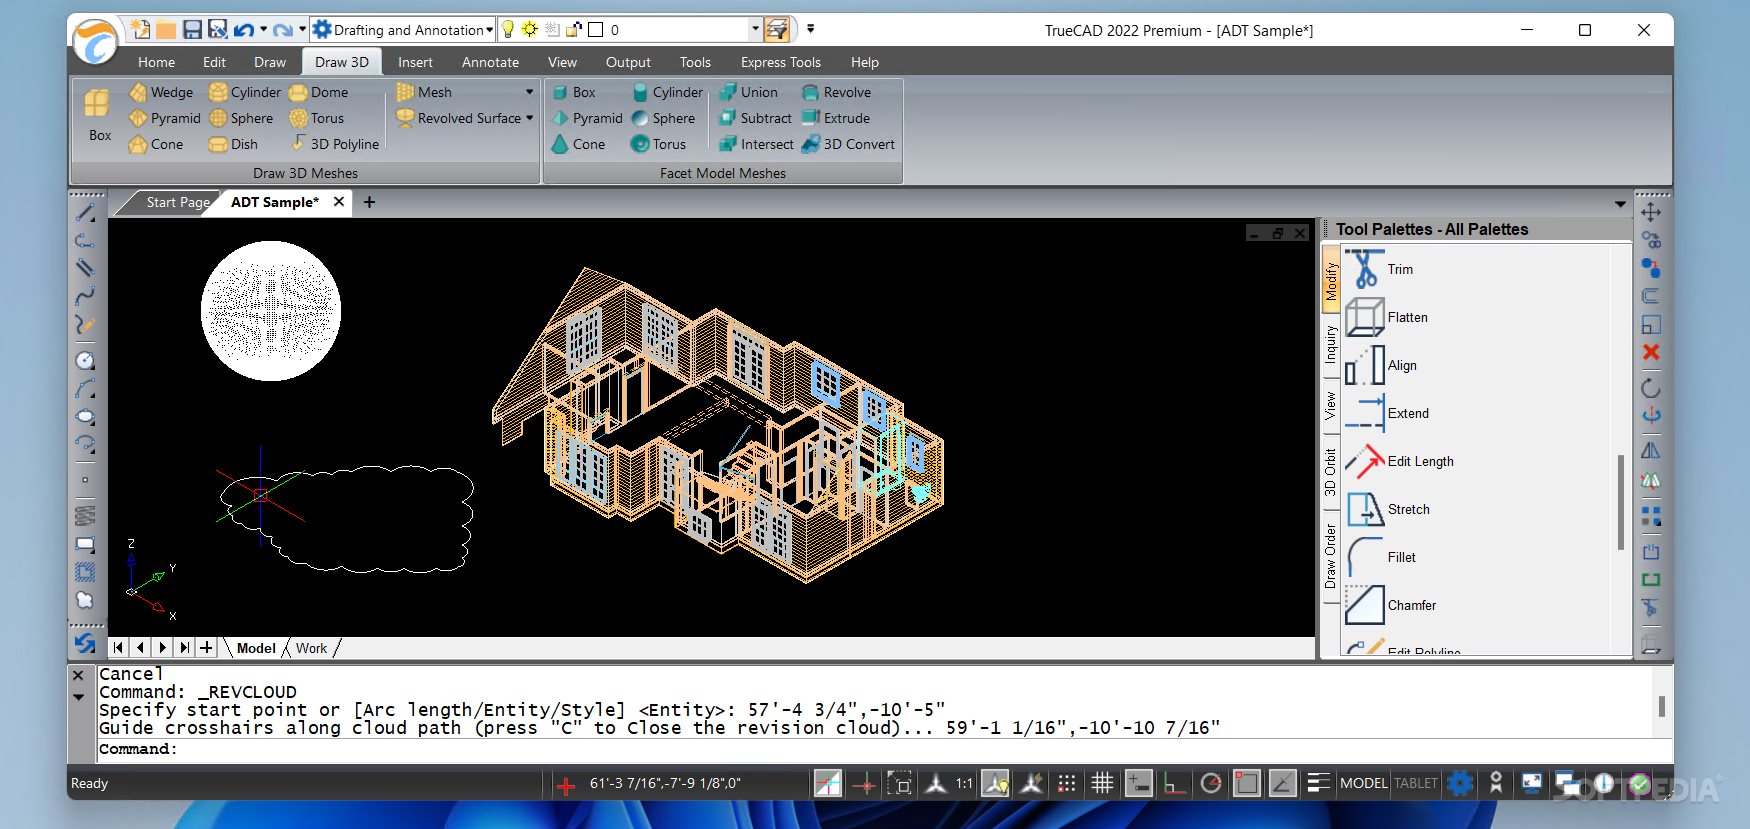Close the ADT Sample drawing tab

pyautogui.click(x=339, y=202)
